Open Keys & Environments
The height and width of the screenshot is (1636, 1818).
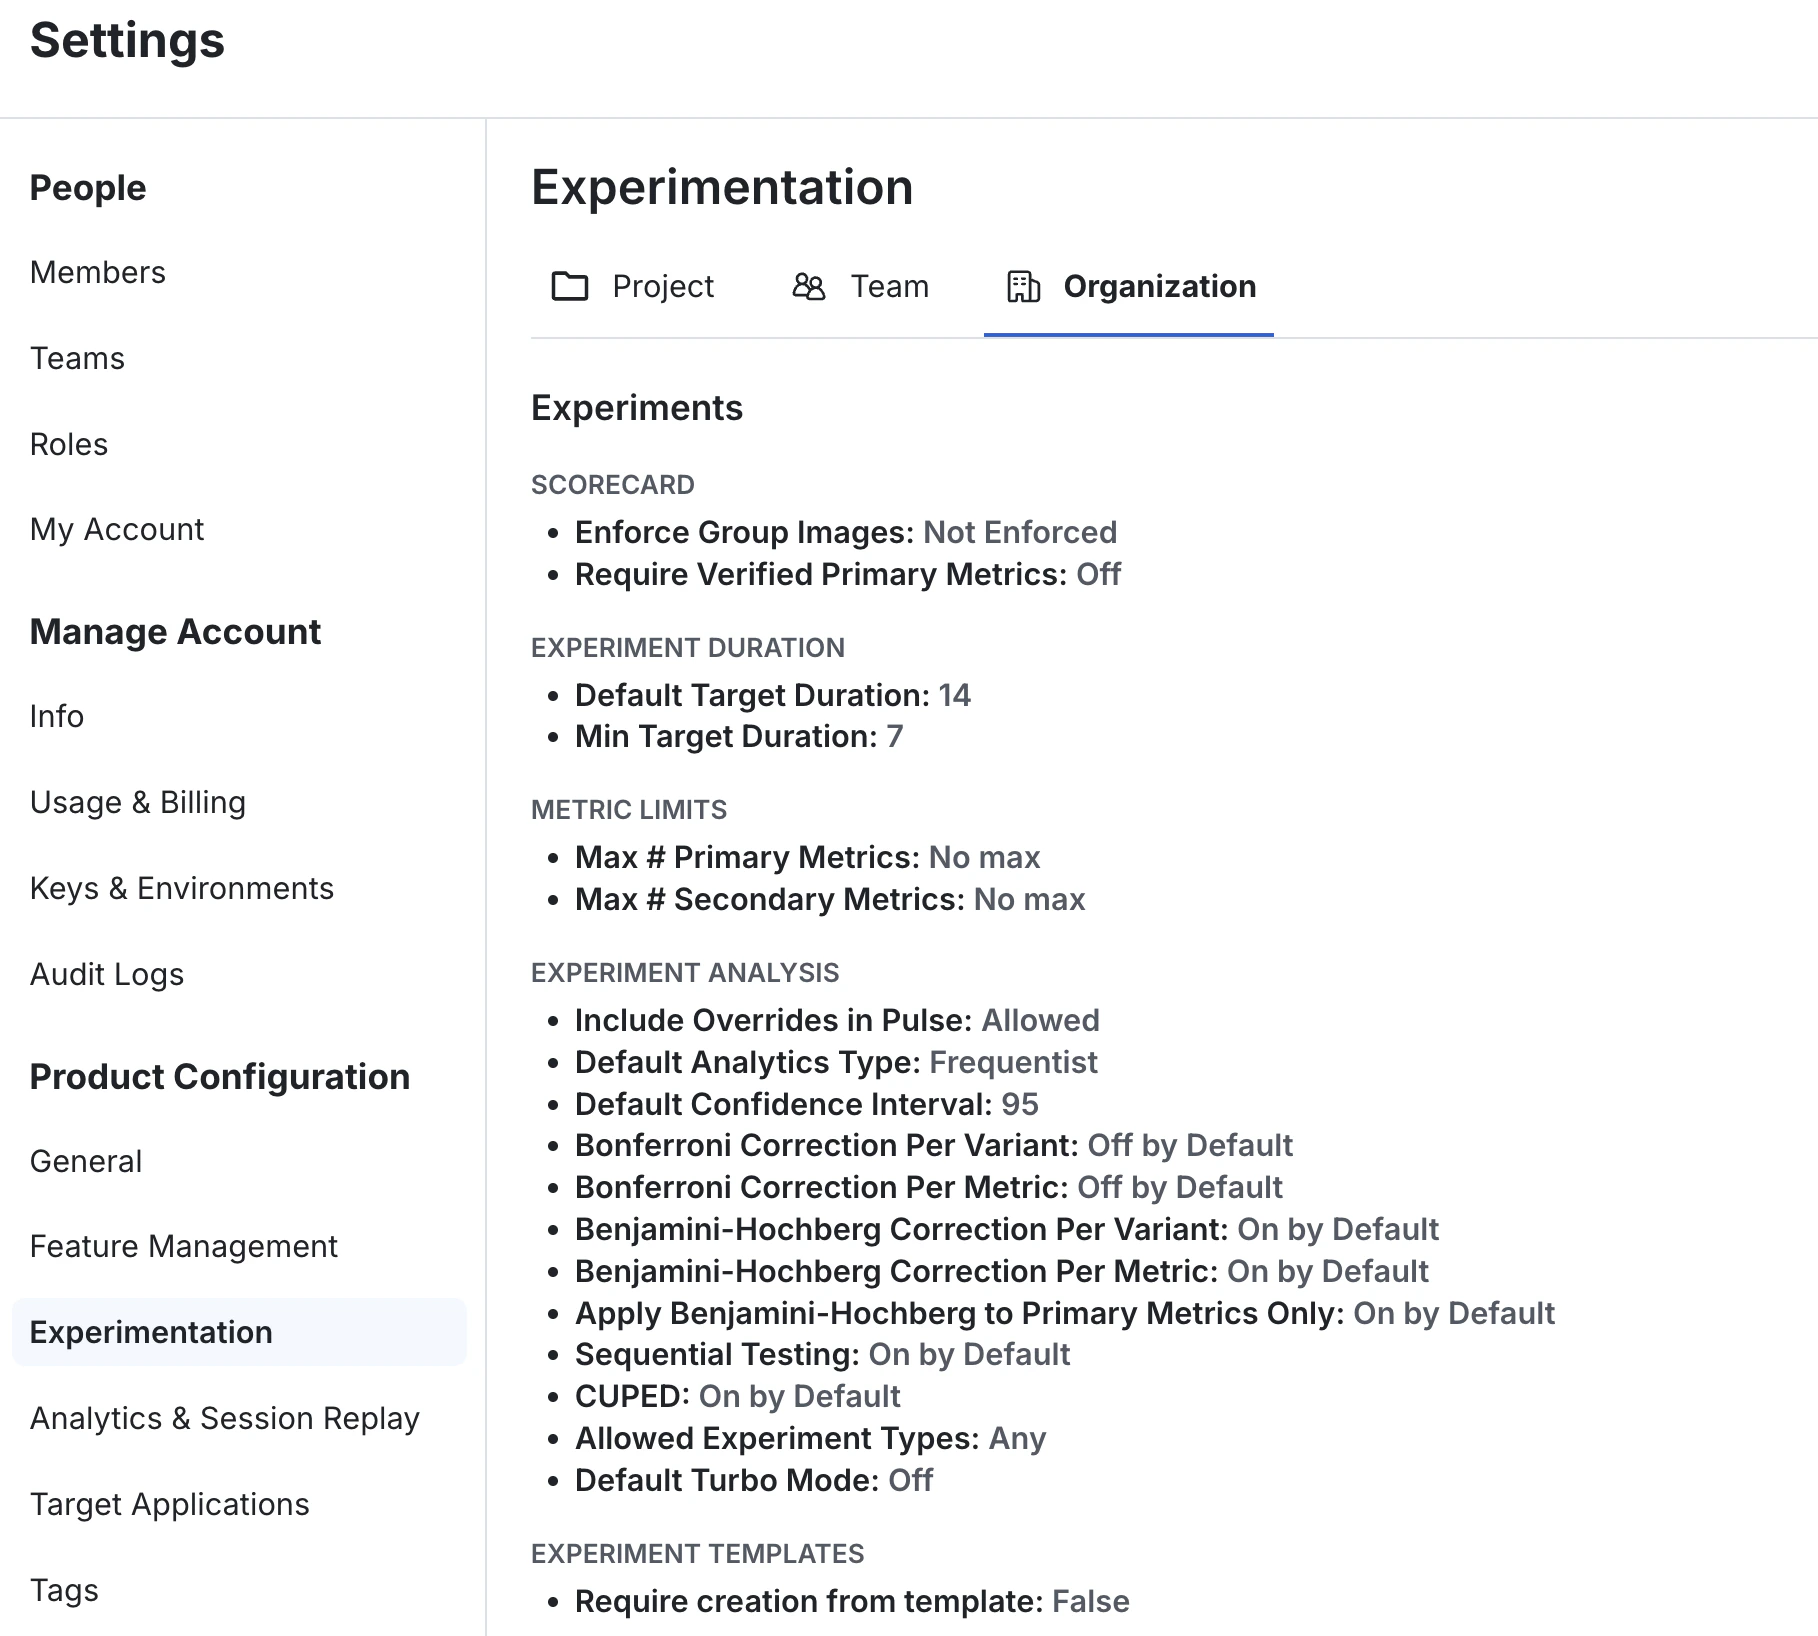point(182,888)
